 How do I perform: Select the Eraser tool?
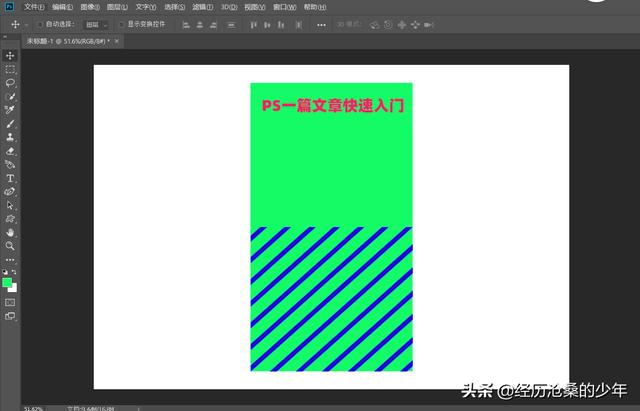[x=10, y=151]
